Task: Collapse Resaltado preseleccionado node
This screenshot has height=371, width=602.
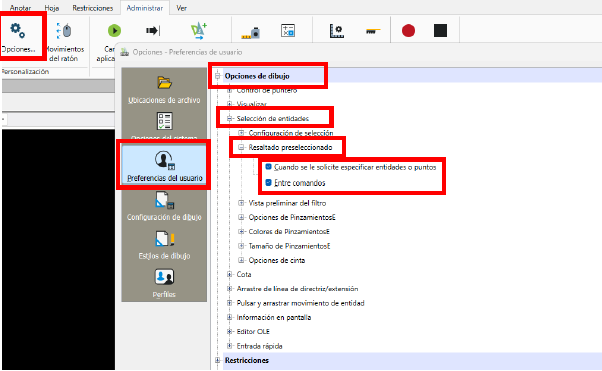Action: coord(241,147)
